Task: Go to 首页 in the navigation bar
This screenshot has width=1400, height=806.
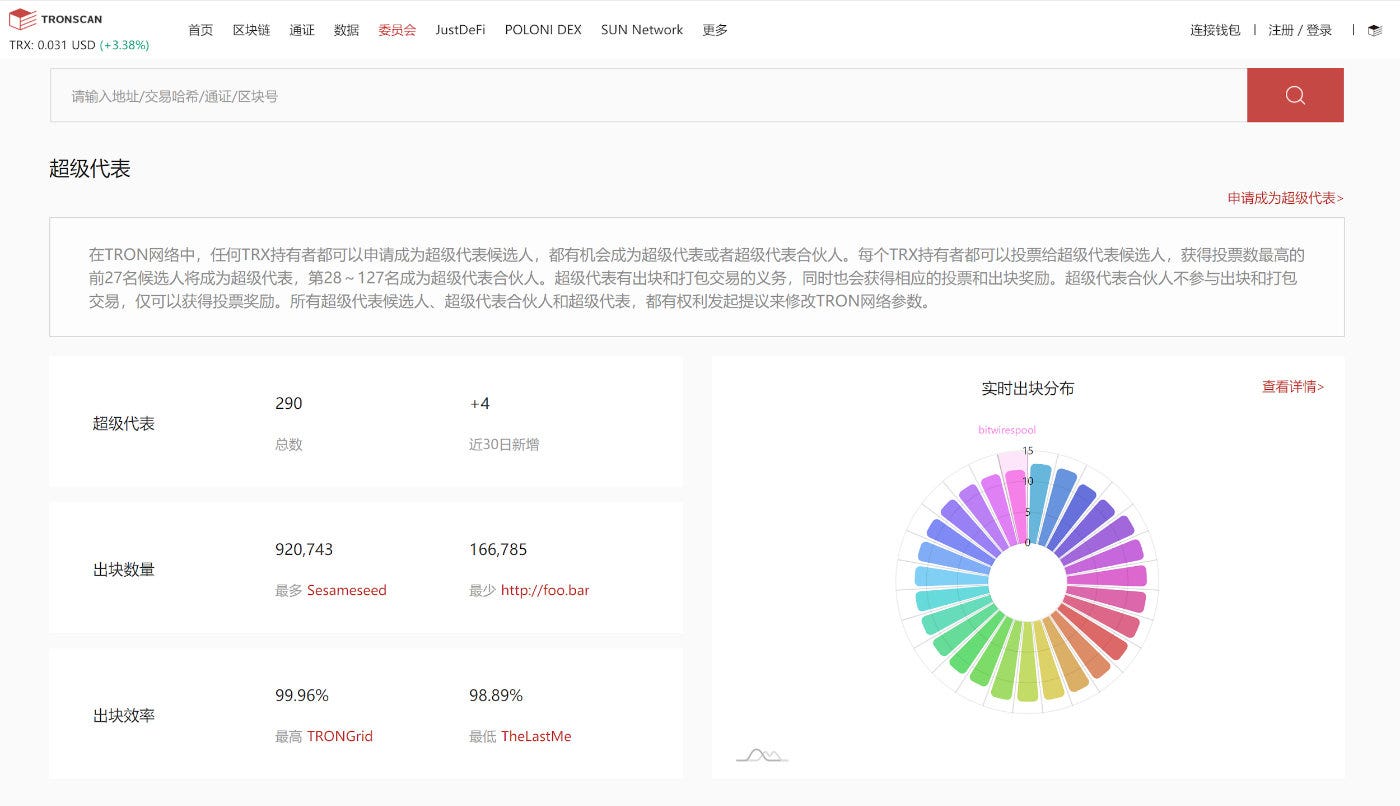Action: click(x=200, y=30)
